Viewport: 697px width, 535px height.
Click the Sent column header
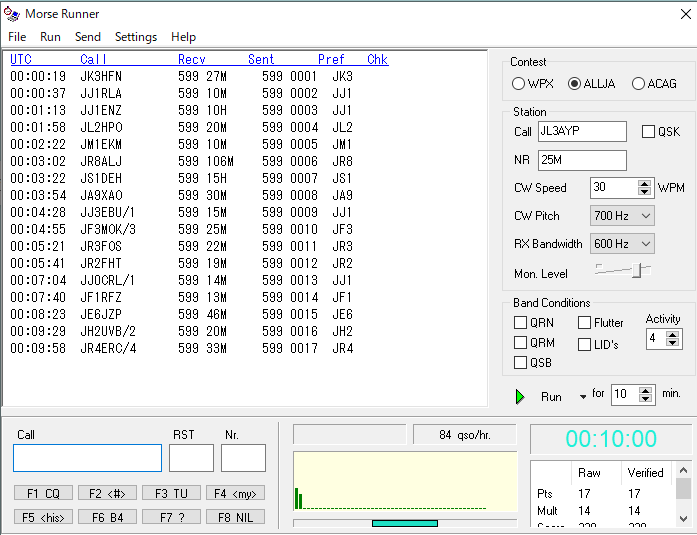pyautogui.click(x=261, y=59)
